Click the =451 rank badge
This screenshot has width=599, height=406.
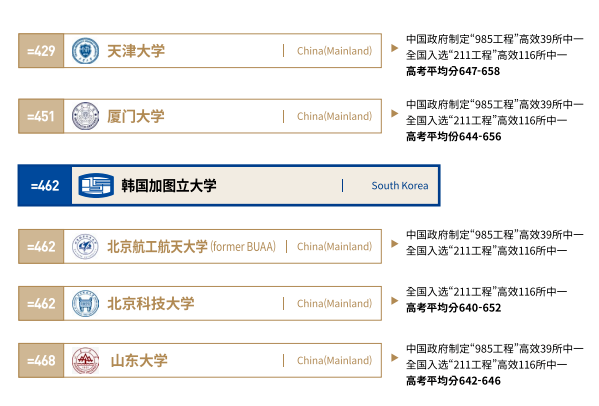click(x=41, y=116)
